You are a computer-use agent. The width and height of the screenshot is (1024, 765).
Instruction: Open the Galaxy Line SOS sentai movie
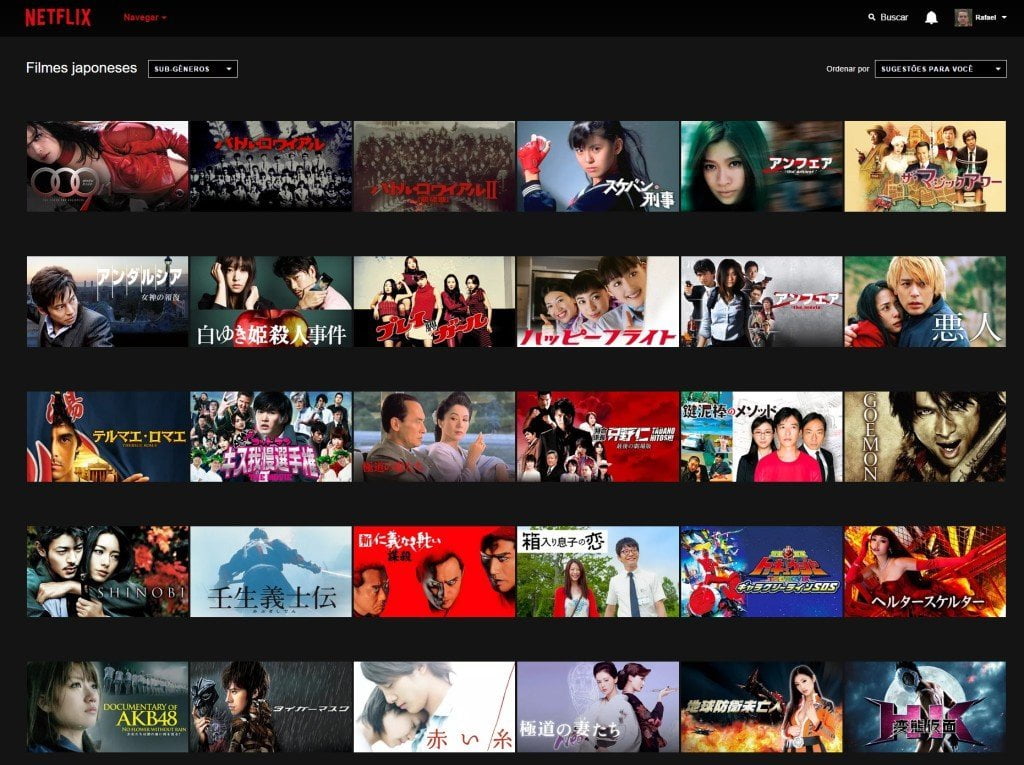click(x=761, y=572)
